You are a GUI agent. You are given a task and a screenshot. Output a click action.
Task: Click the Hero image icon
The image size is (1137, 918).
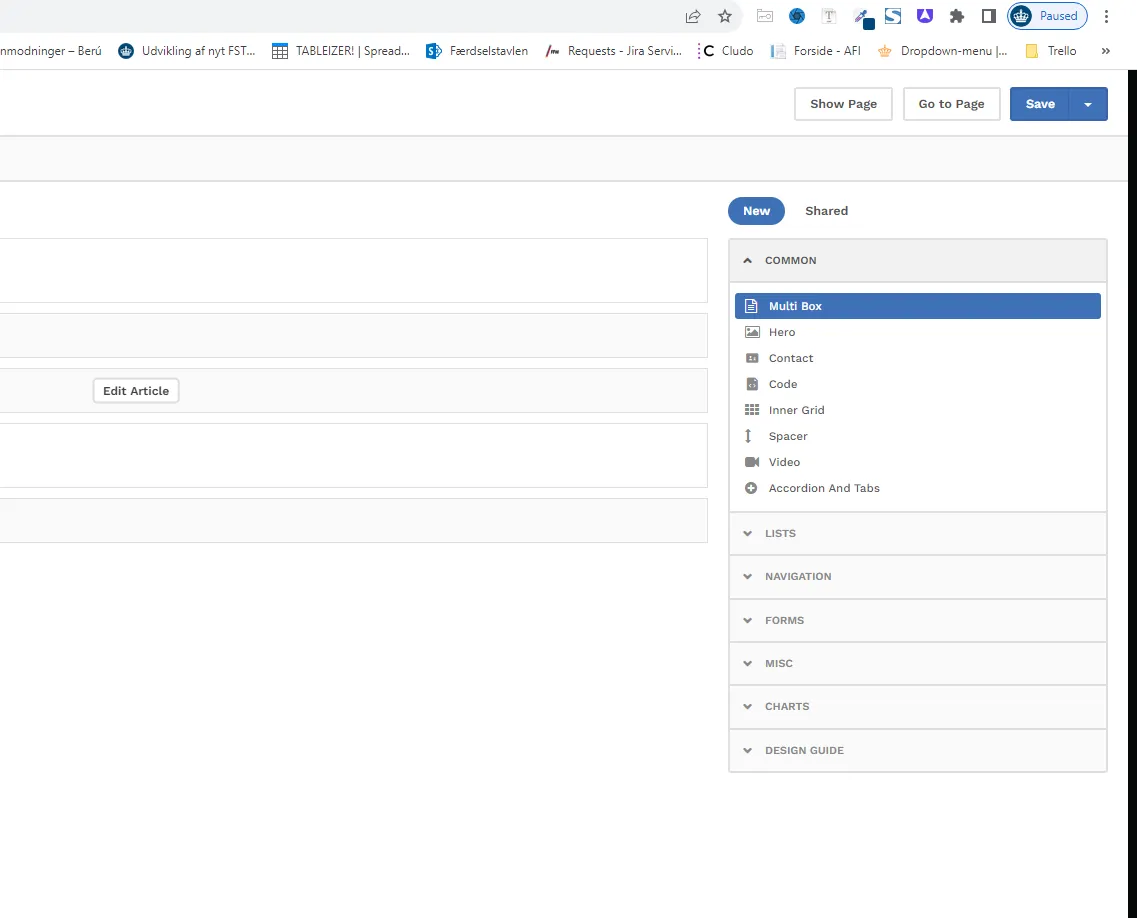pos(752,332)
